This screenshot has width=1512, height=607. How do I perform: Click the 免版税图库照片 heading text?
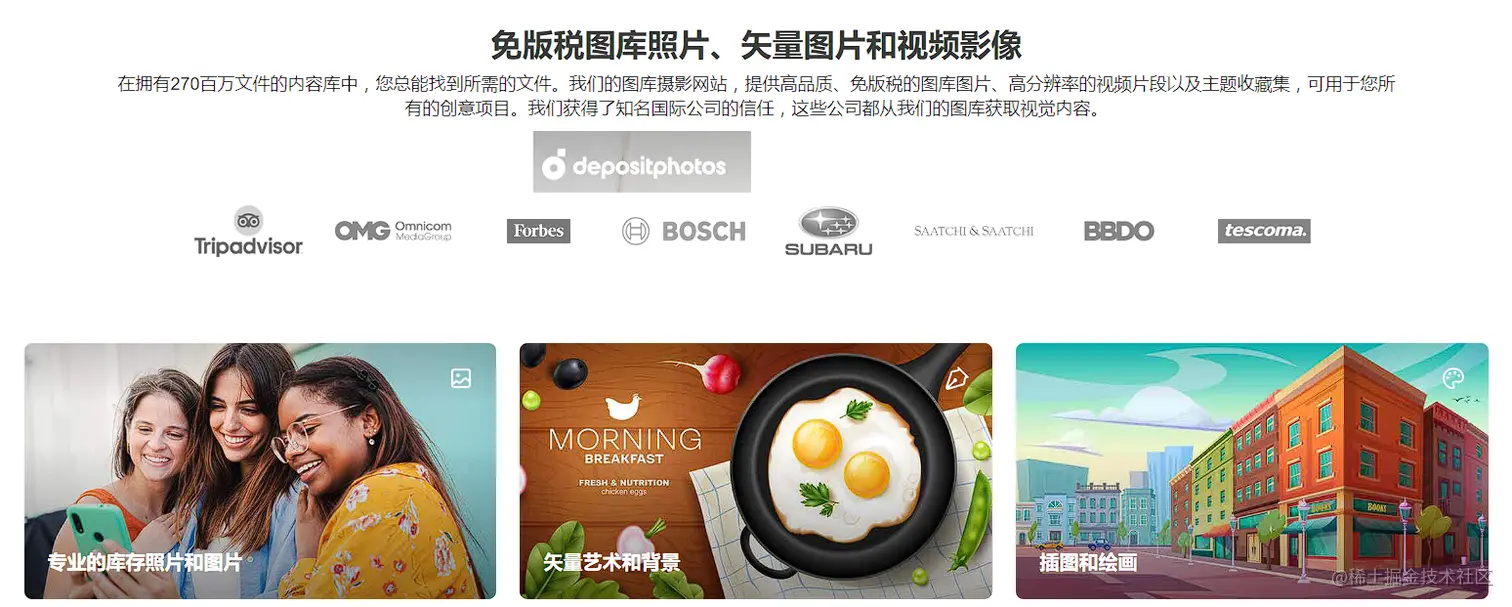(602, 46)
